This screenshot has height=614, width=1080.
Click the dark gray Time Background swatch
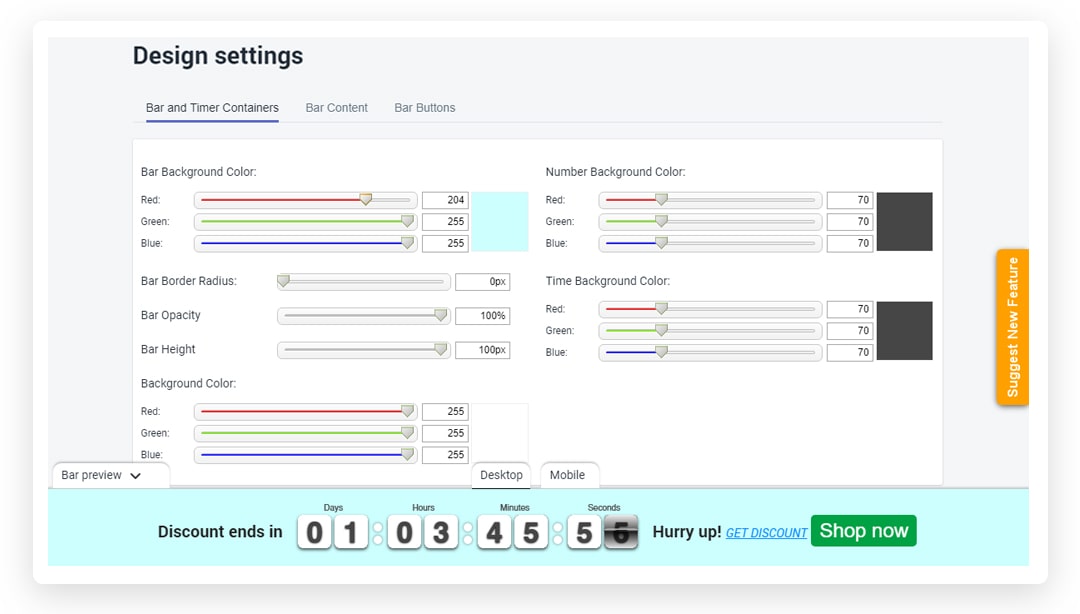[904, 331]
